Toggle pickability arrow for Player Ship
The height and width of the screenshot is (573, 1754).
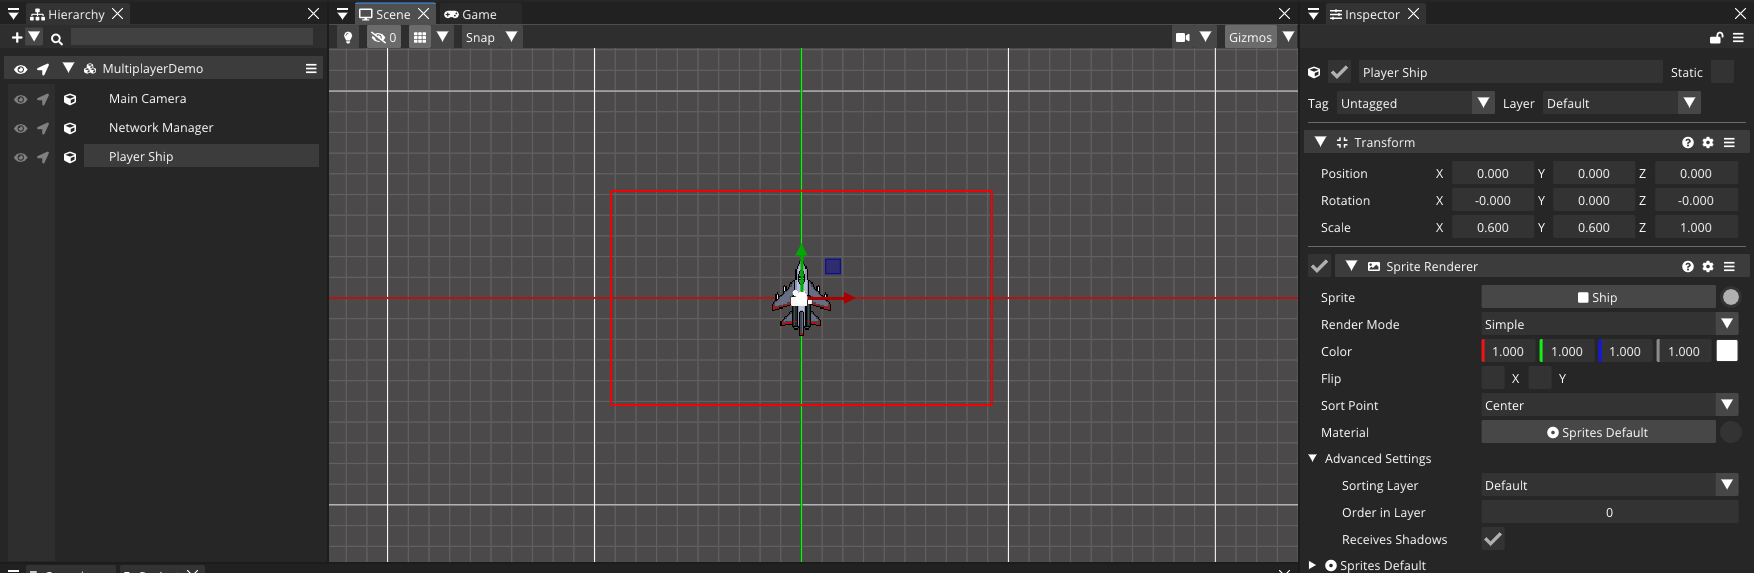coord(43,157)
